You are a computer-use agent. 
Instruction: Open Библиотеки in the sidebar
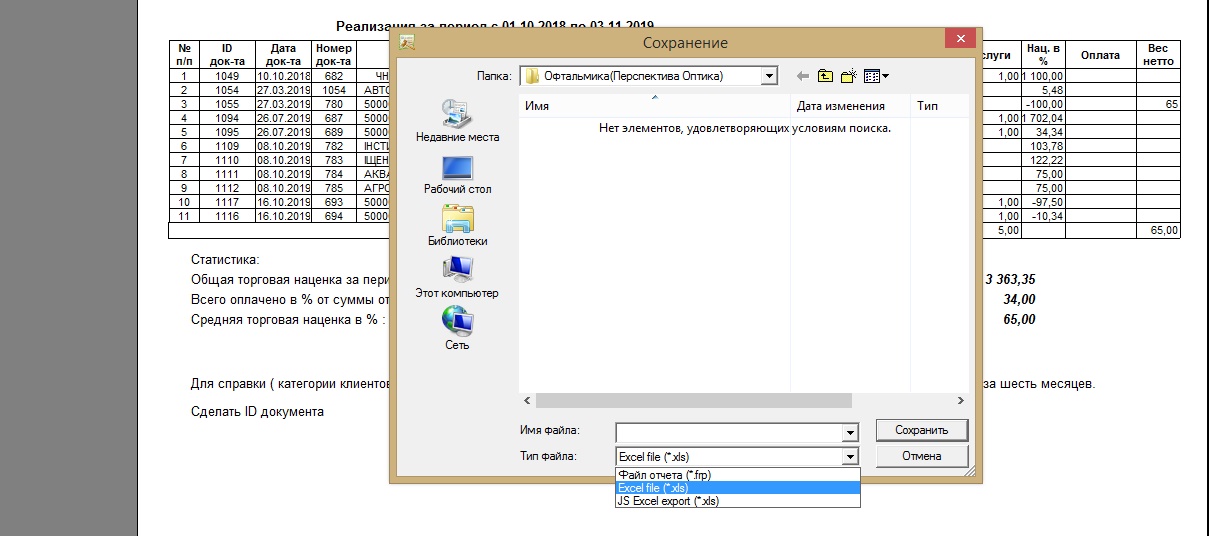(457, 224)
